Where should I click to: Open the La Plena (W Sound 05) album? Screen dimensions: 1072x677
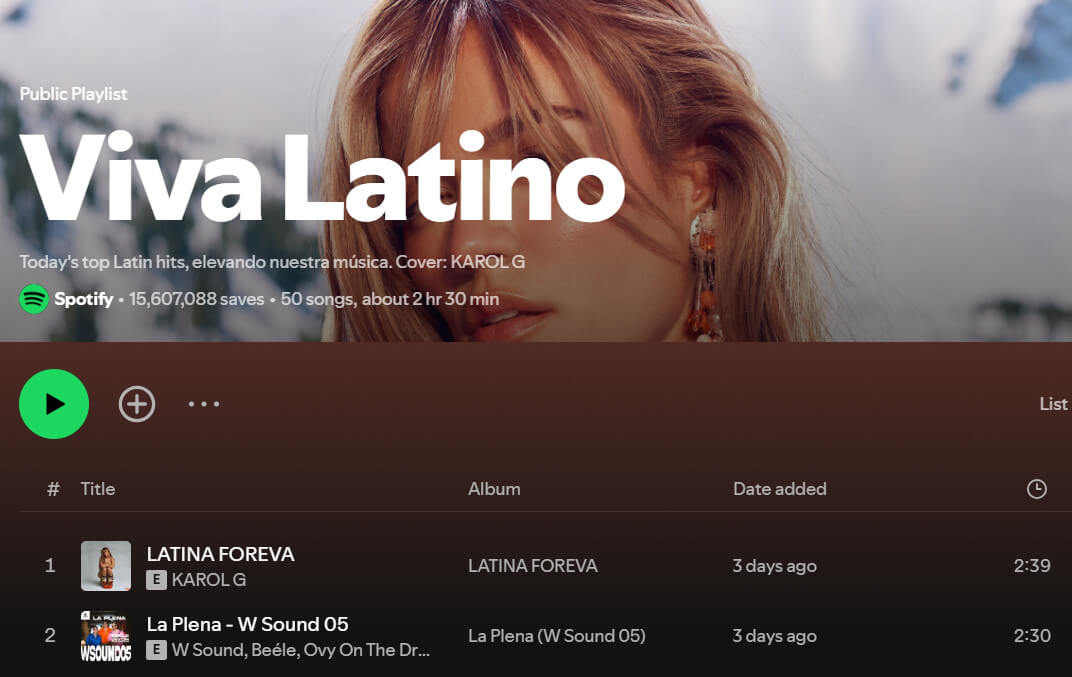(556, 636)
